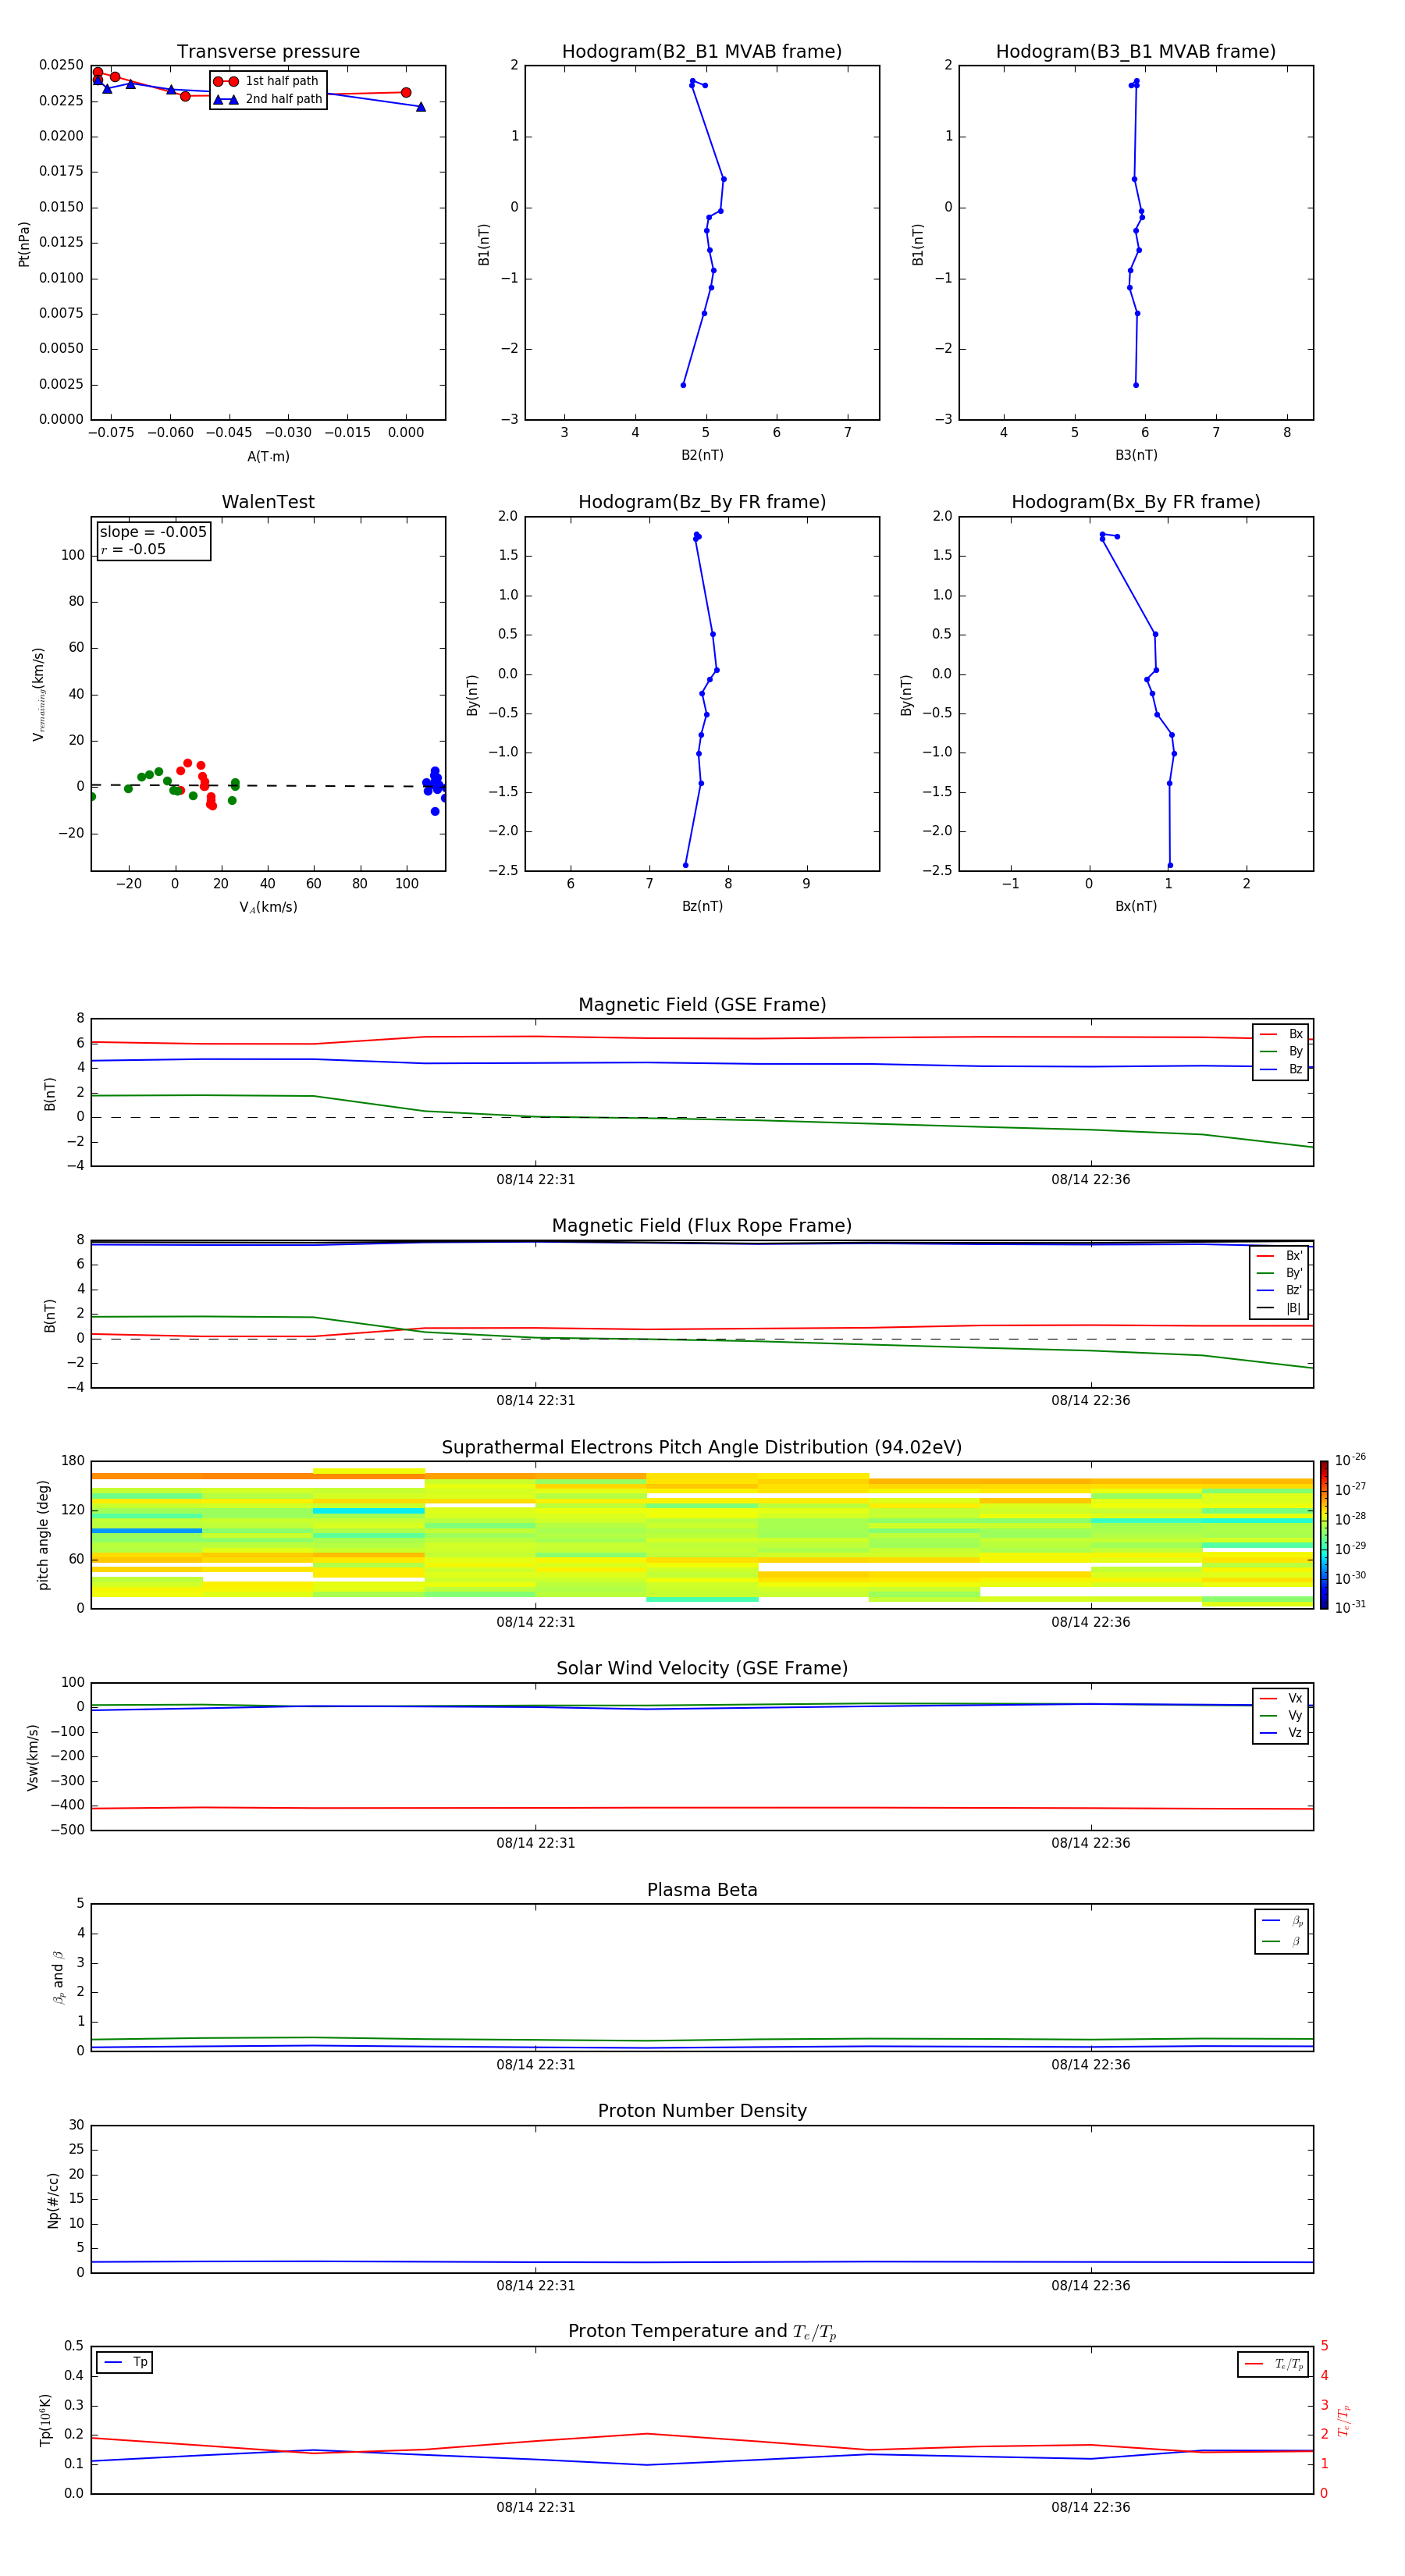Click the 'V_remaining(km/s)' y-axis label
The width and height of the screenshot is (1405, 2576).
(x=38, y=694)
